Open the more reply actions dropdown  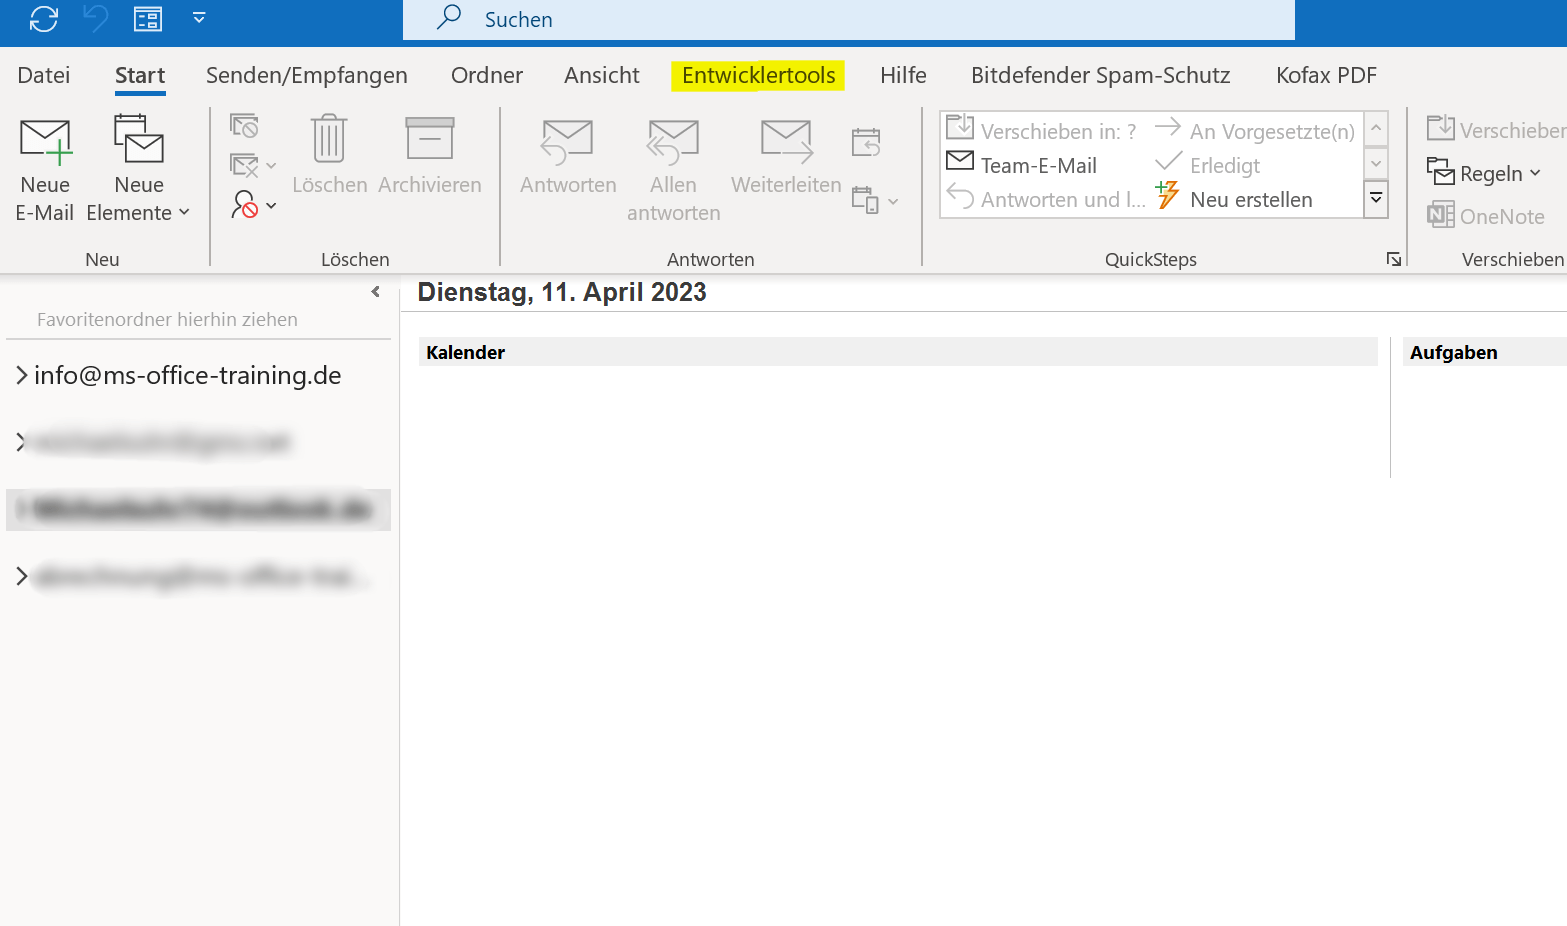point(875,201)
